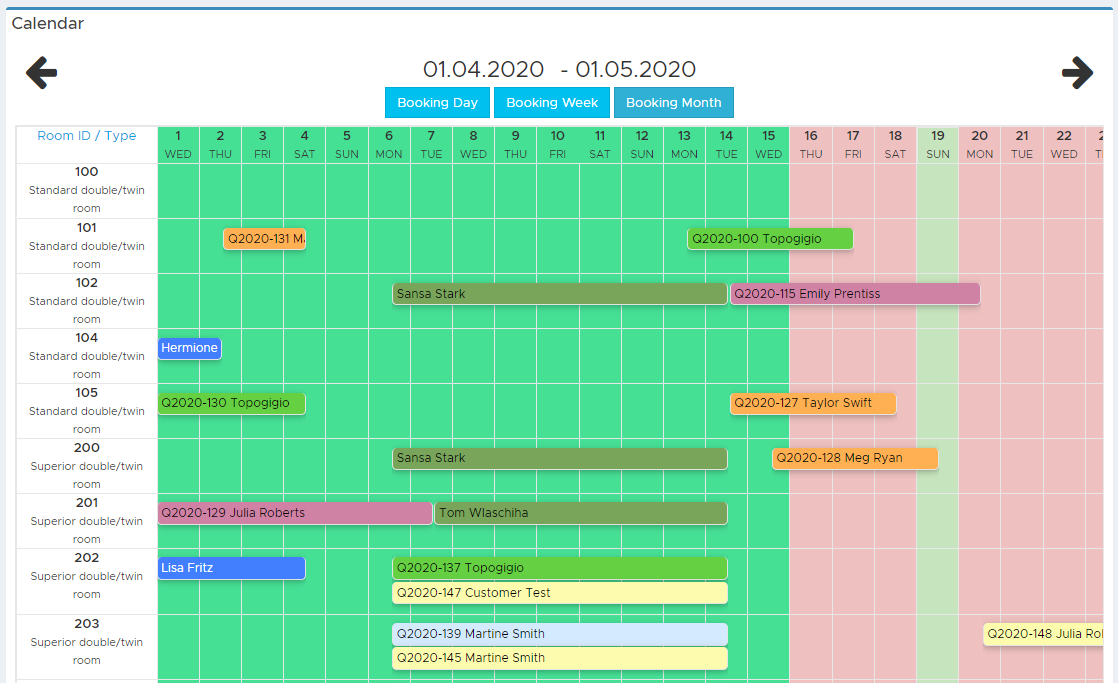
Task: Switch to Booking Day view
Action: coord(437,103)
